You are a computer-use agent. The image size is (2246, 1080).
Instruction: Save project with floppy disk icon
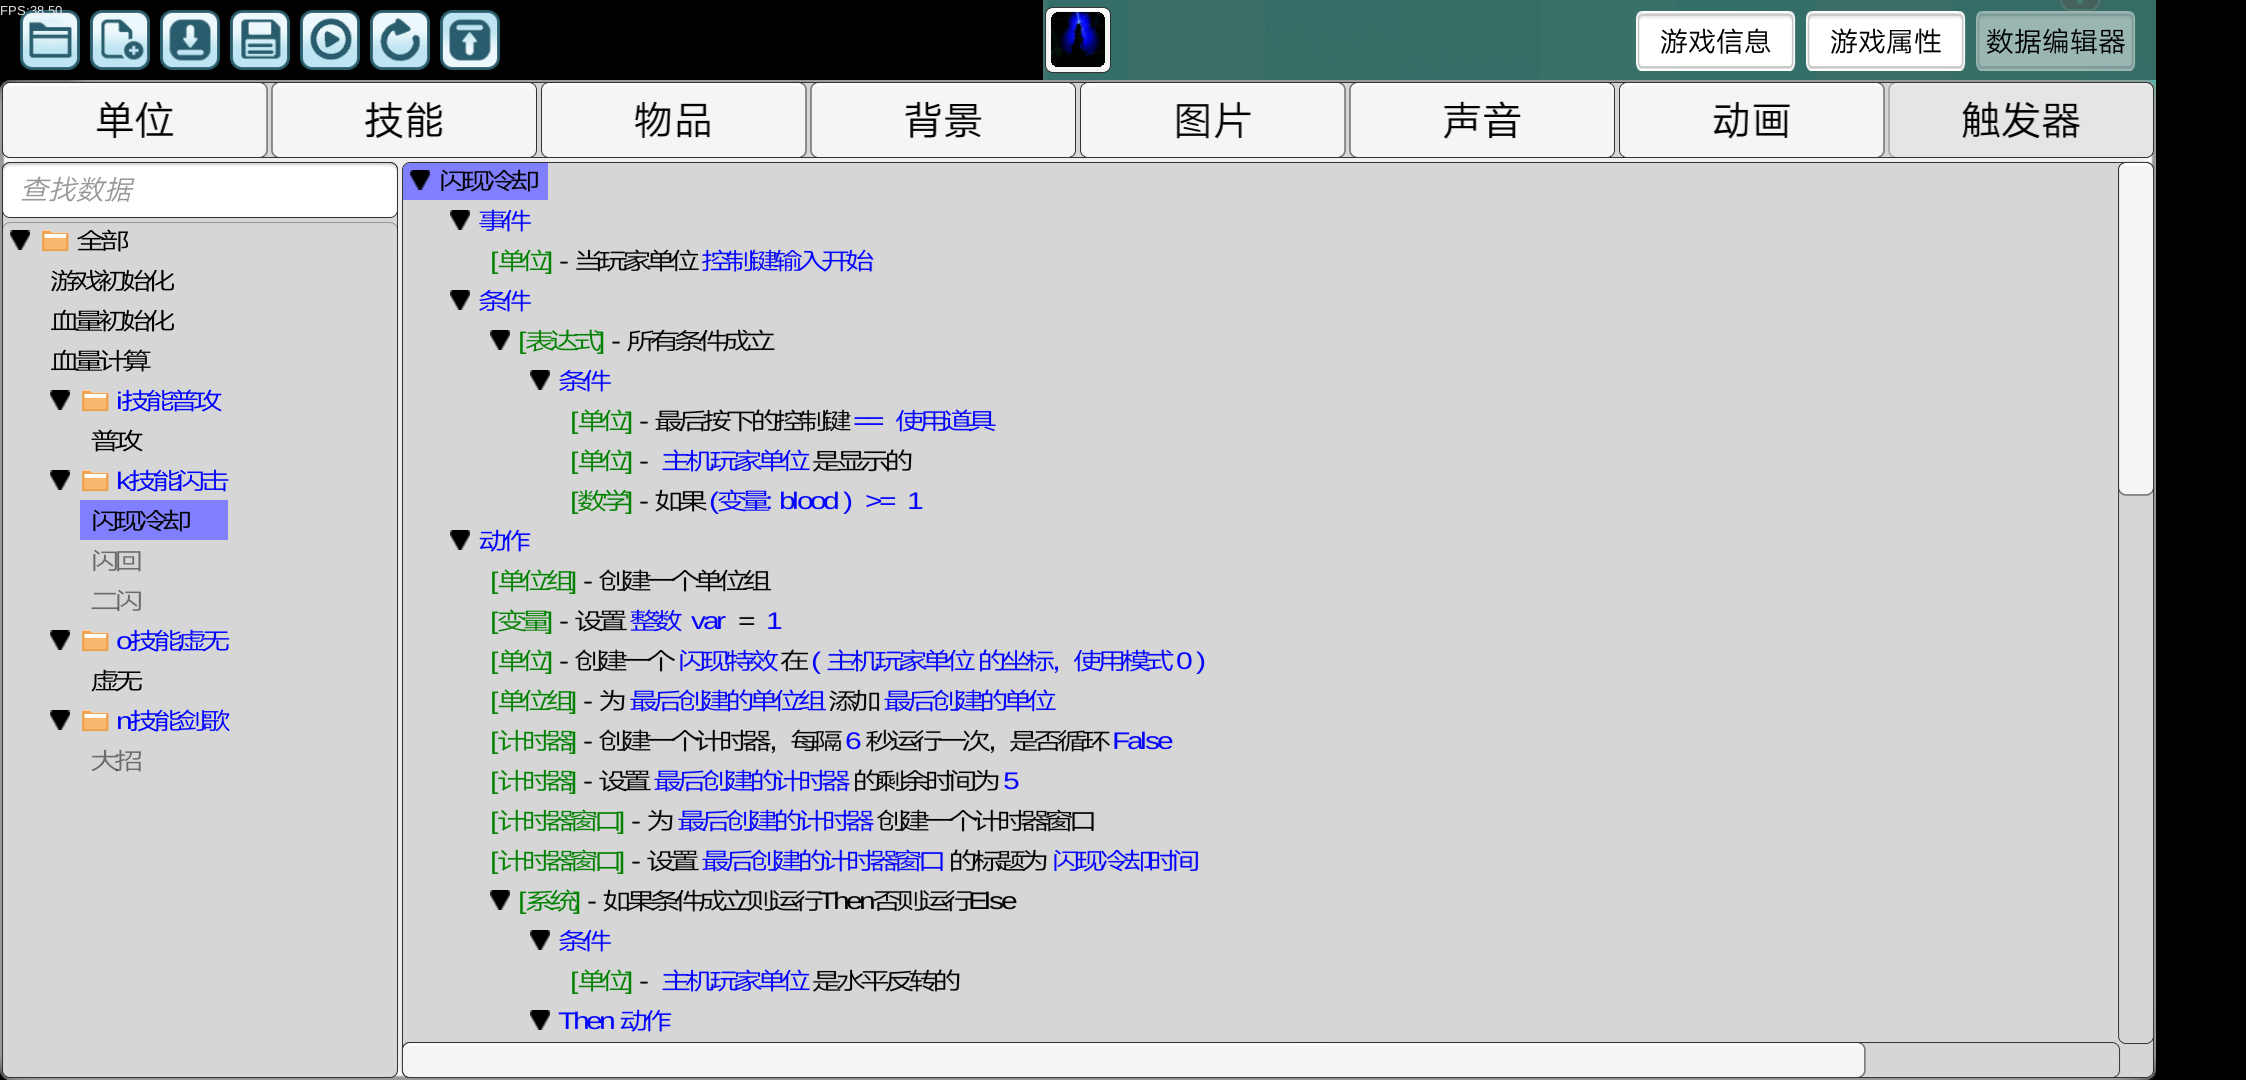tap(260, 40)
